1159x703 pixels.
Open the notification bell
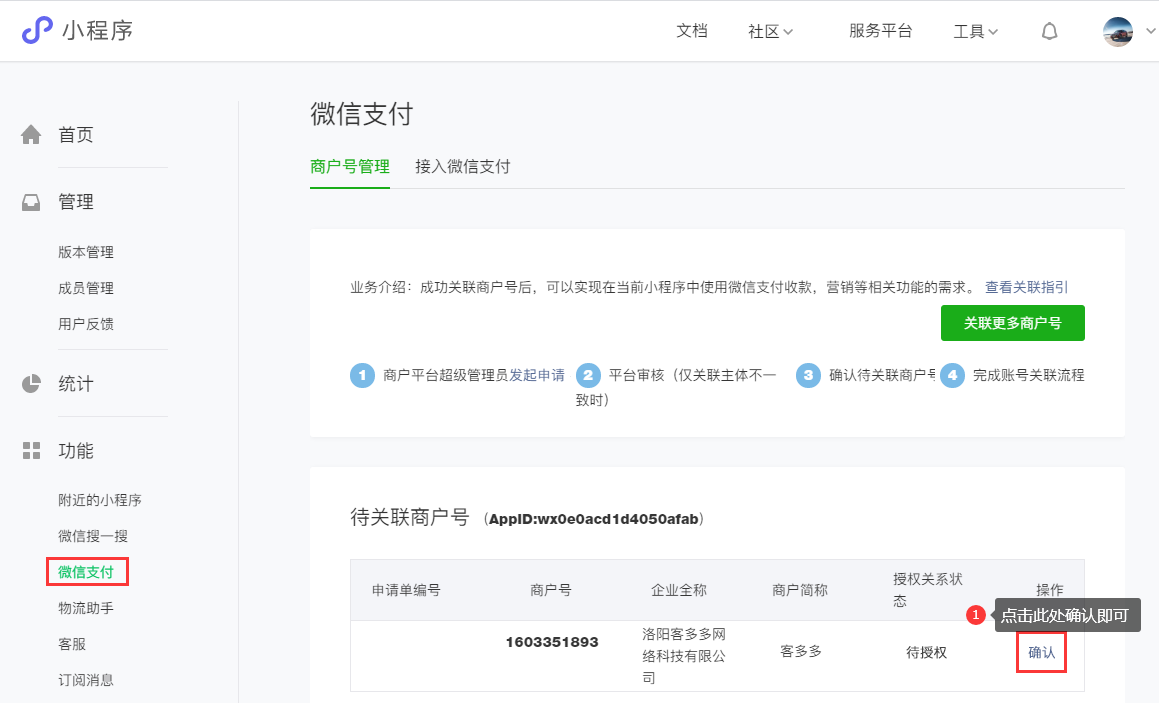1050,31
